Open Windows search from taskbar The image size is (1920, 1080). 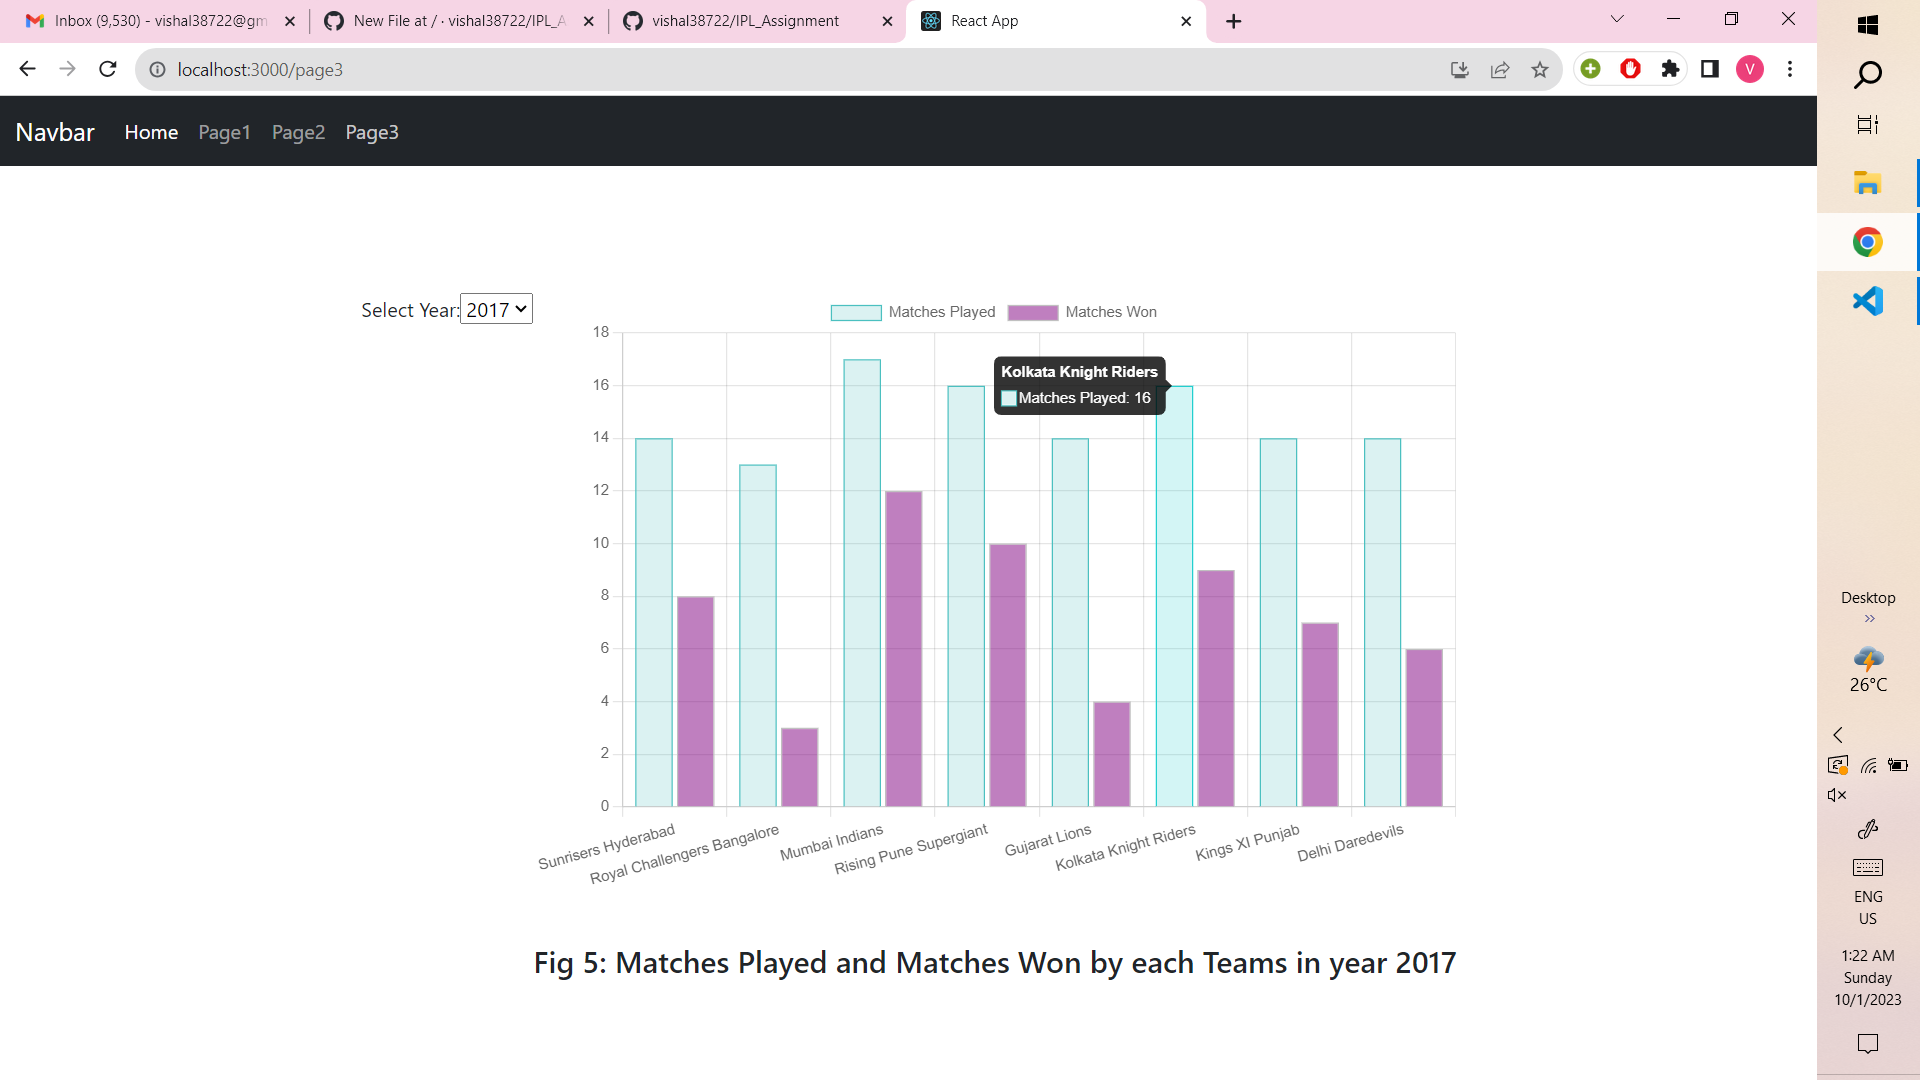tap(1868, 75)
